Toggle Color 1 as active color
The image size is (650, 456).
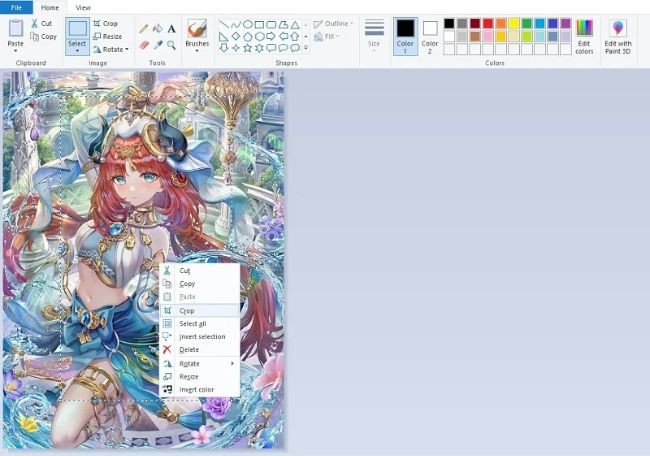(x=405, y=35)
